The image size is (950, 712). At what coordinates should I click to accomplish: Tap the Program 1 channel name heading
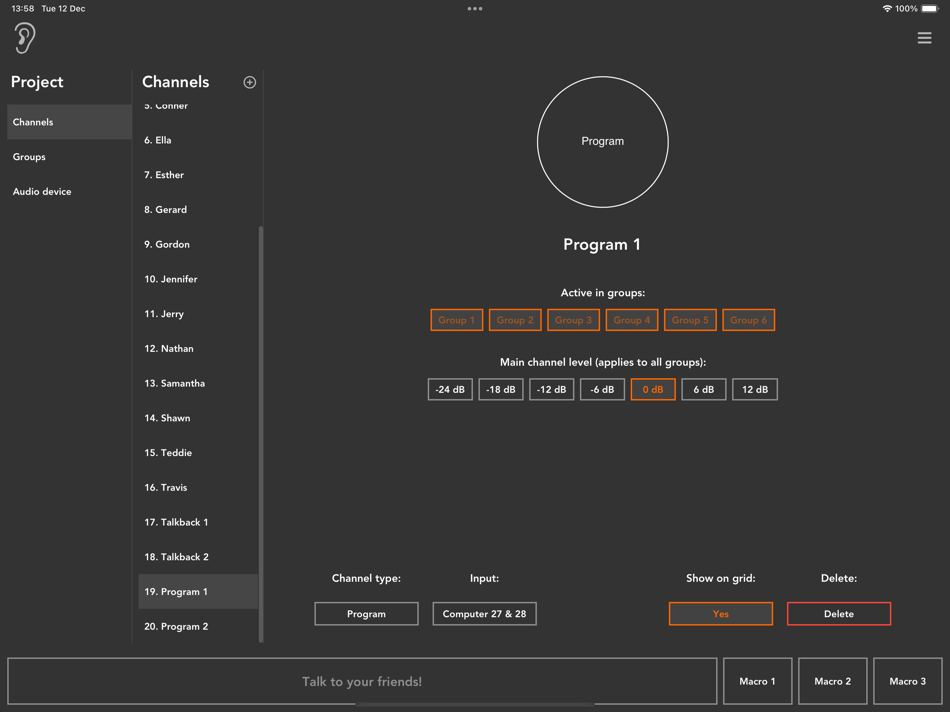(602, 244)
